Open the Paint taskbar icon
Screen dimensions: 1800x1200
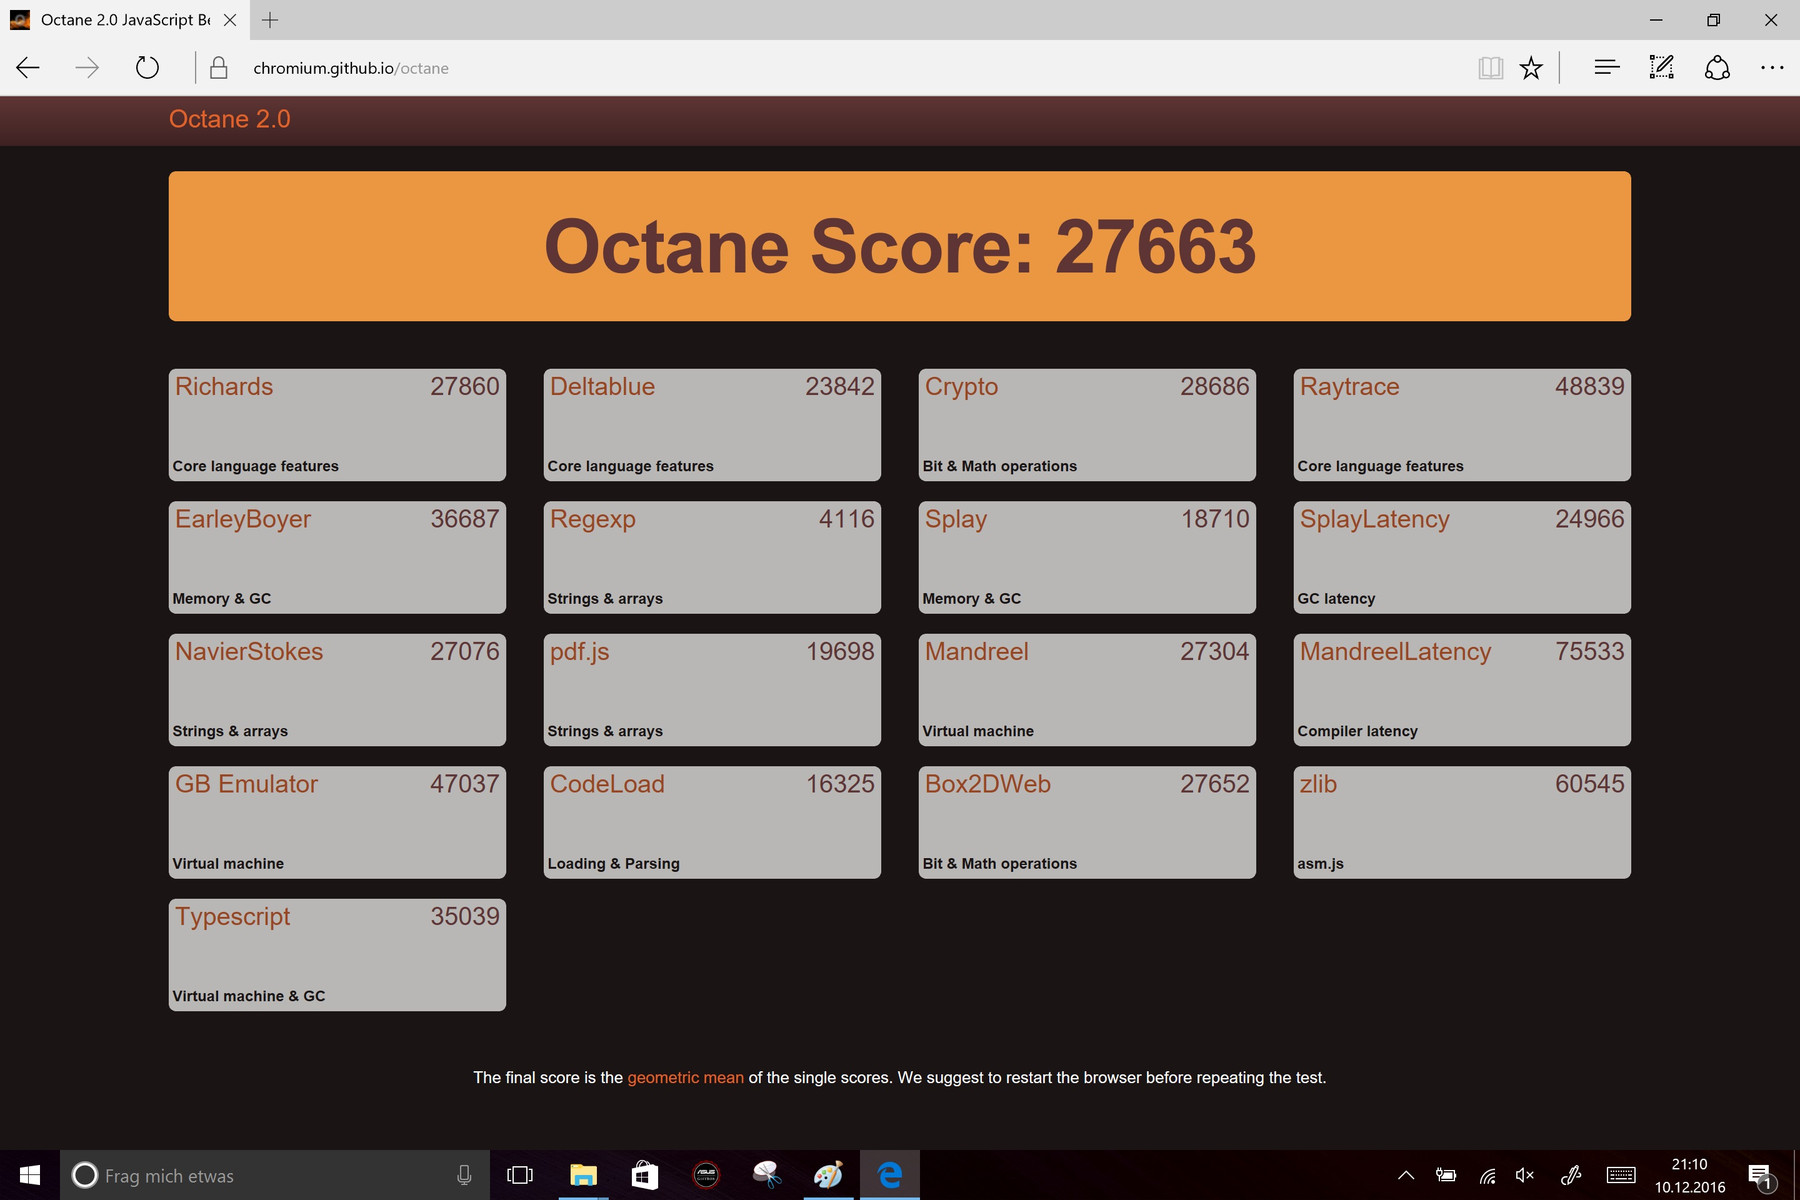coord(828,1175)
